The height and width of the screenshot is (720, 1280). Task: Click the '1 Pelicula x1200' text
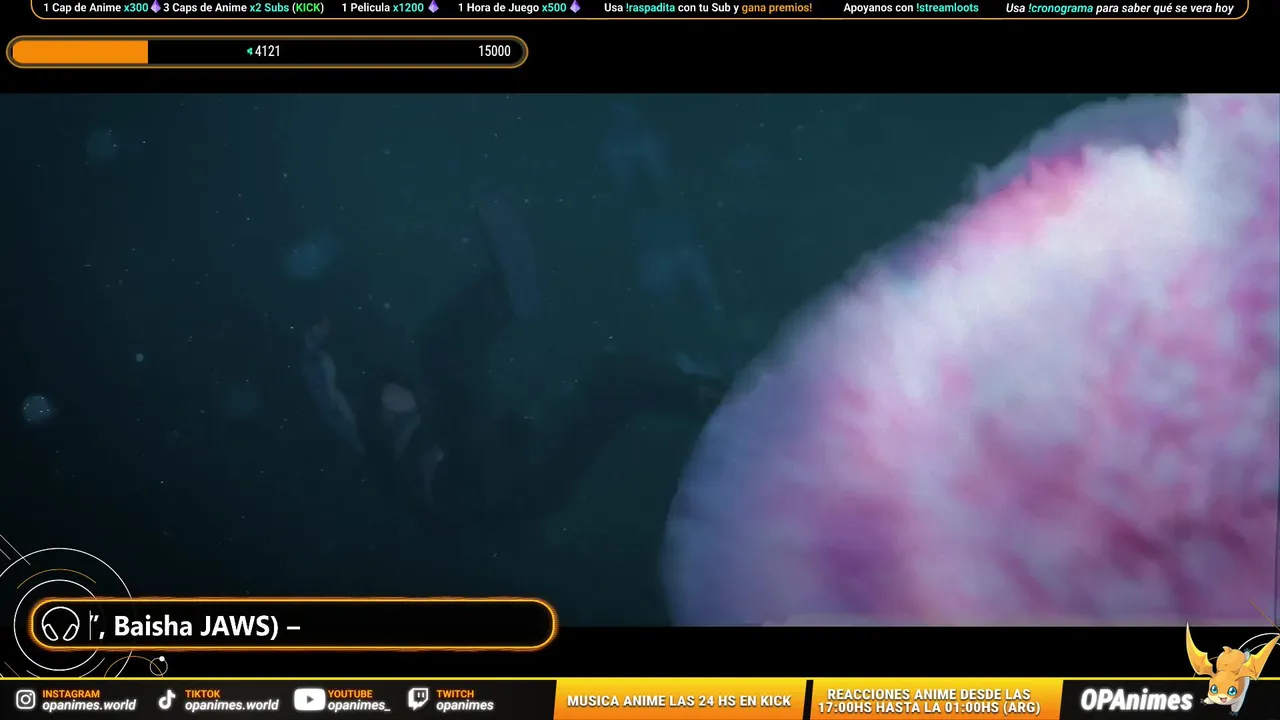point(383,8)
